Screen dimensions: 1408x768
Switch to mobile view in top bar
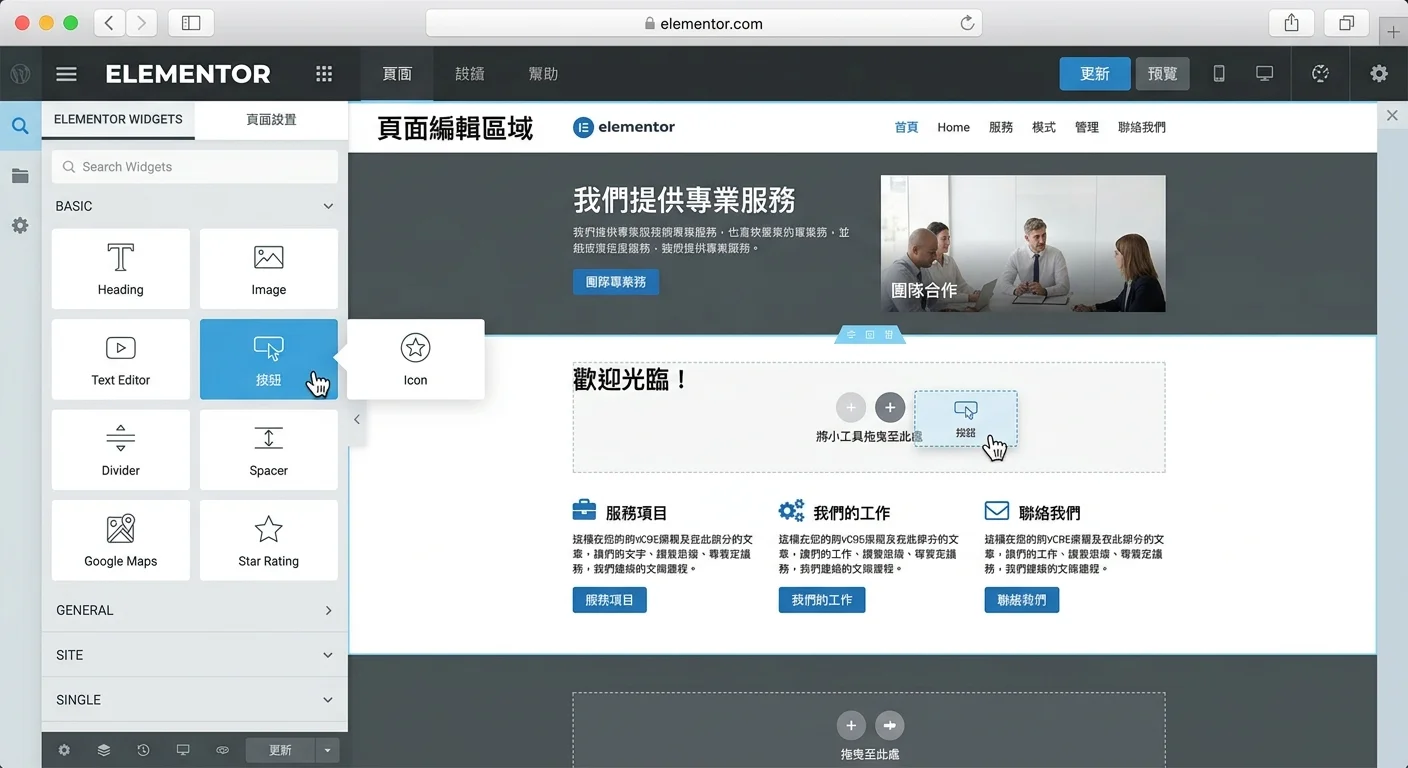1218,73
